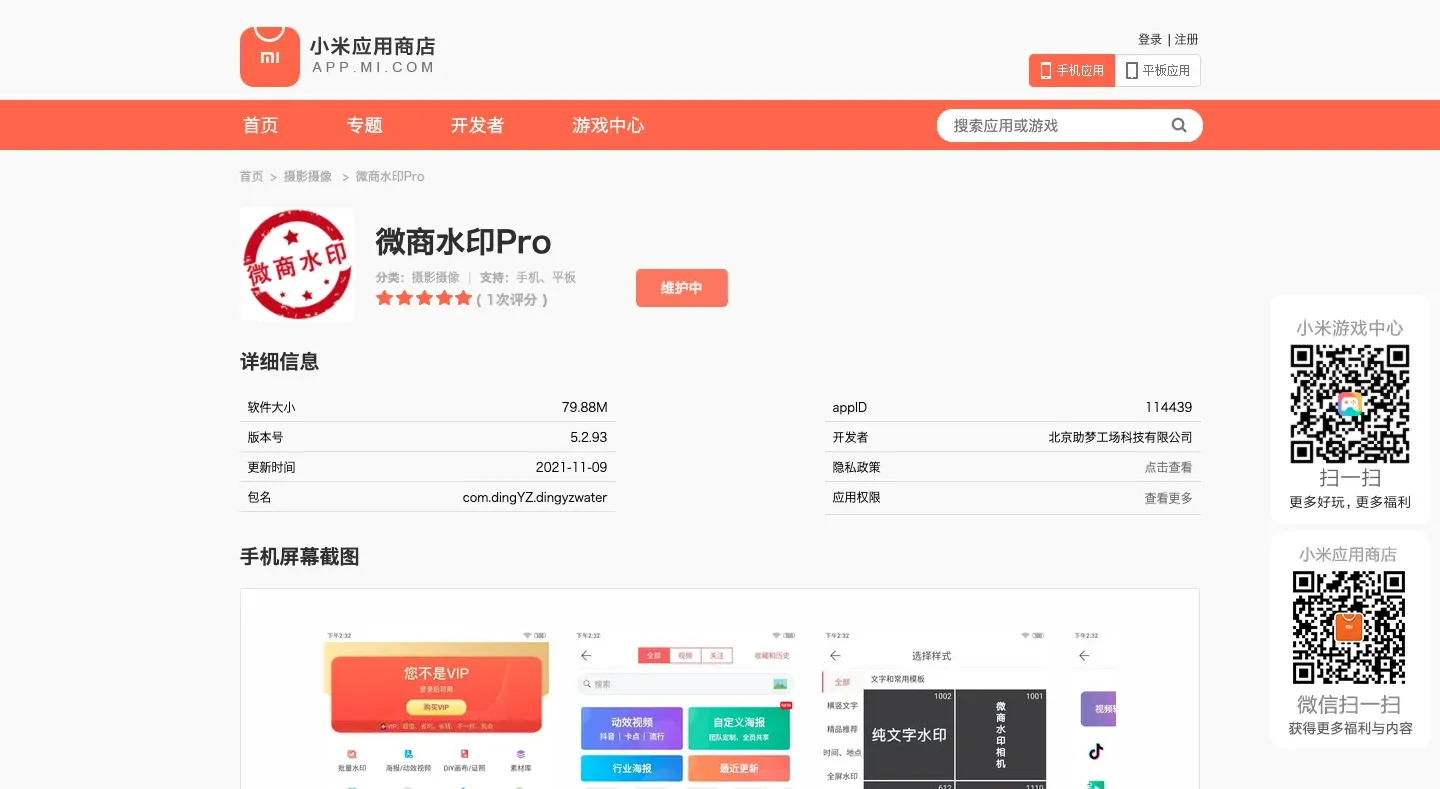Click the 搜索应用或游戏 input field
1440x789 pixels.
pyautogui.click(x=1055, y=125)
